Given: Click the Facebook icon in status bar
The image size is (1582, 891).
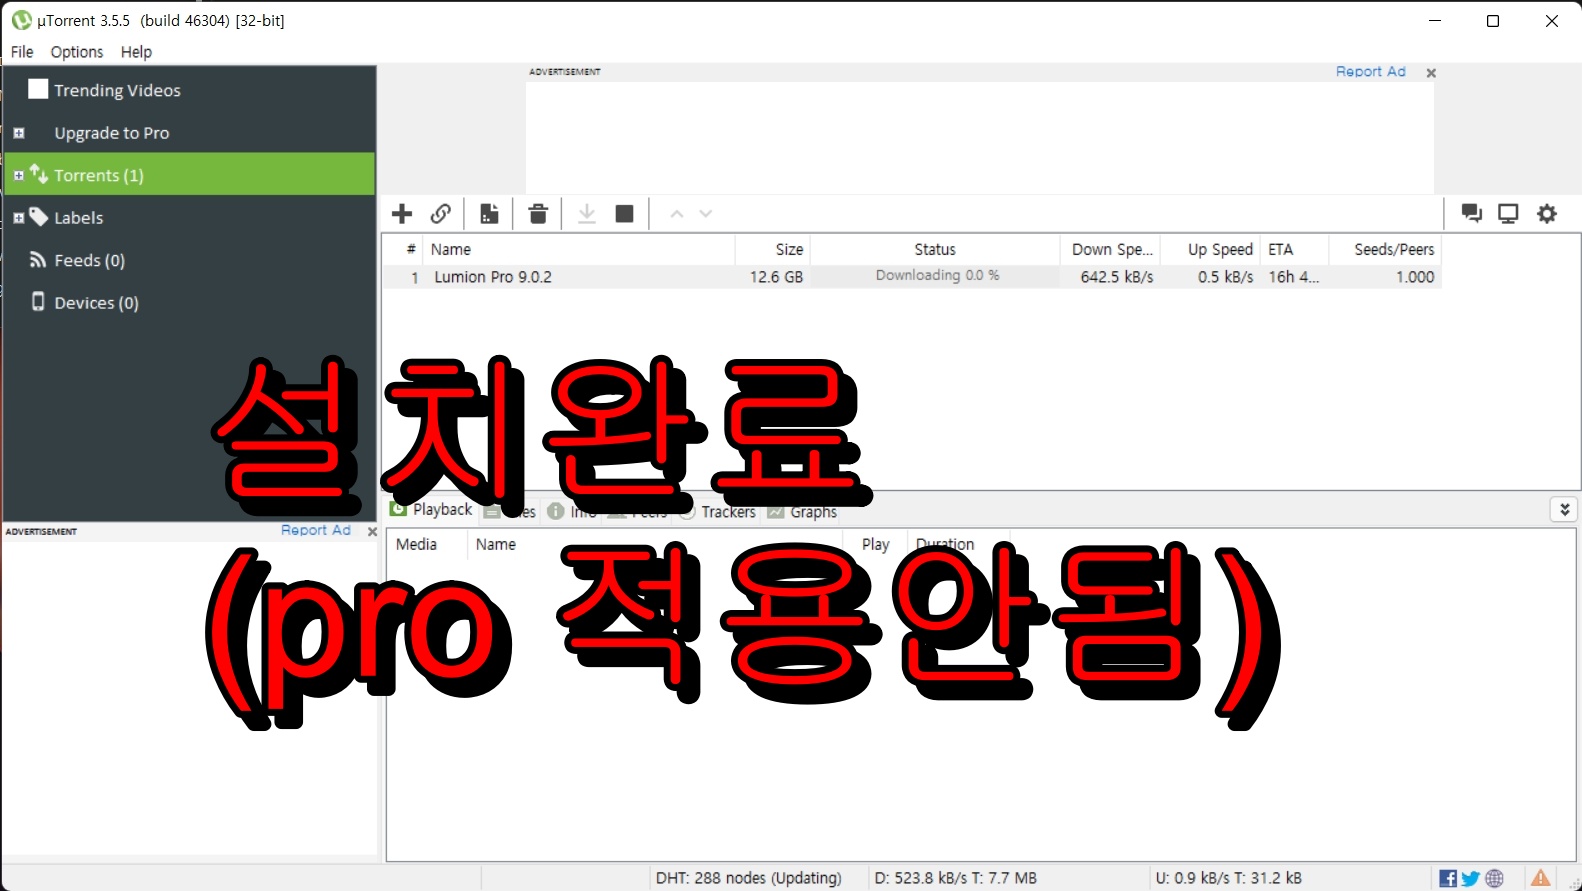Looking at the screenshot, I should click(1448, 879).
